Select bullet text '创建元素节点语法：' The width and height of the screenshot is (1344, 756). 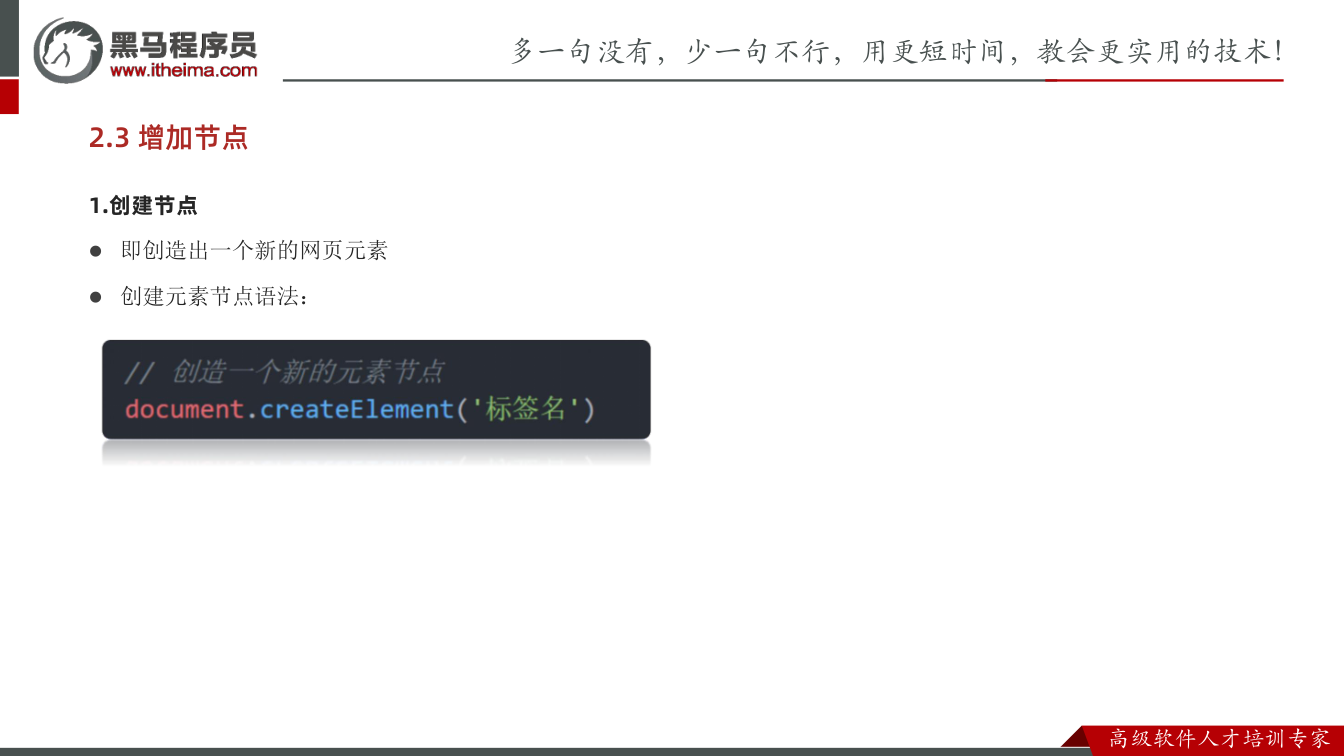[216, 297]
